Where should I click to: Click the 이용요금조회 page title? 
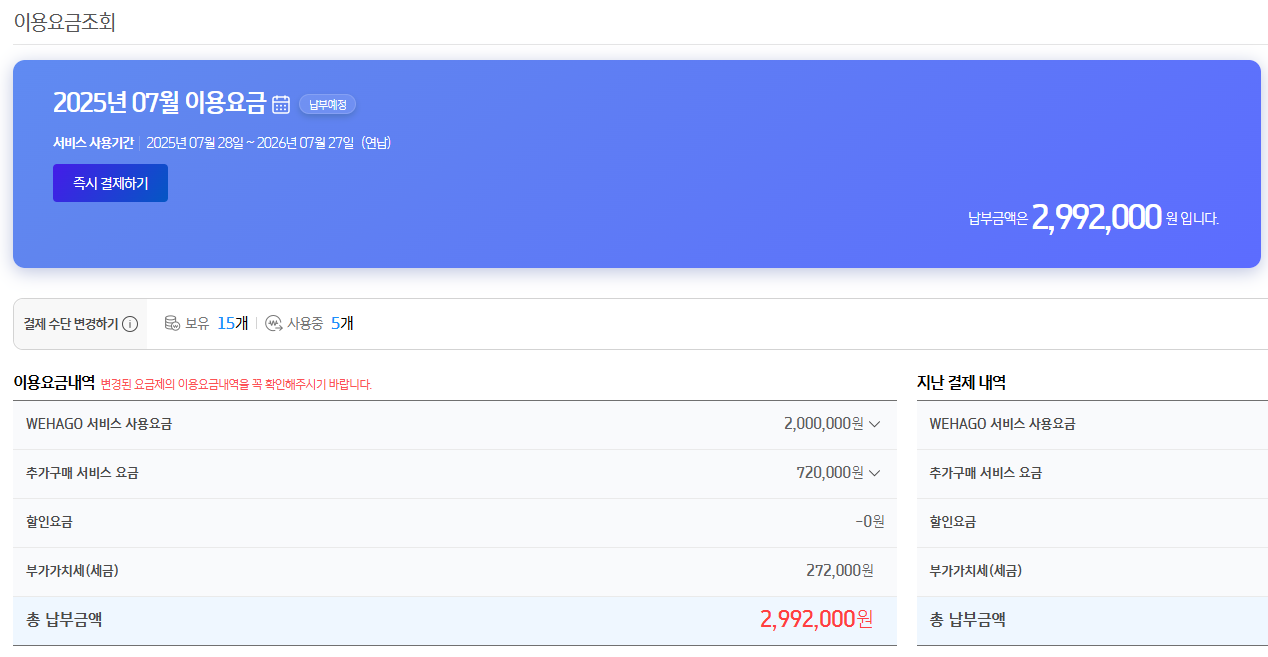tap(65, 22)
